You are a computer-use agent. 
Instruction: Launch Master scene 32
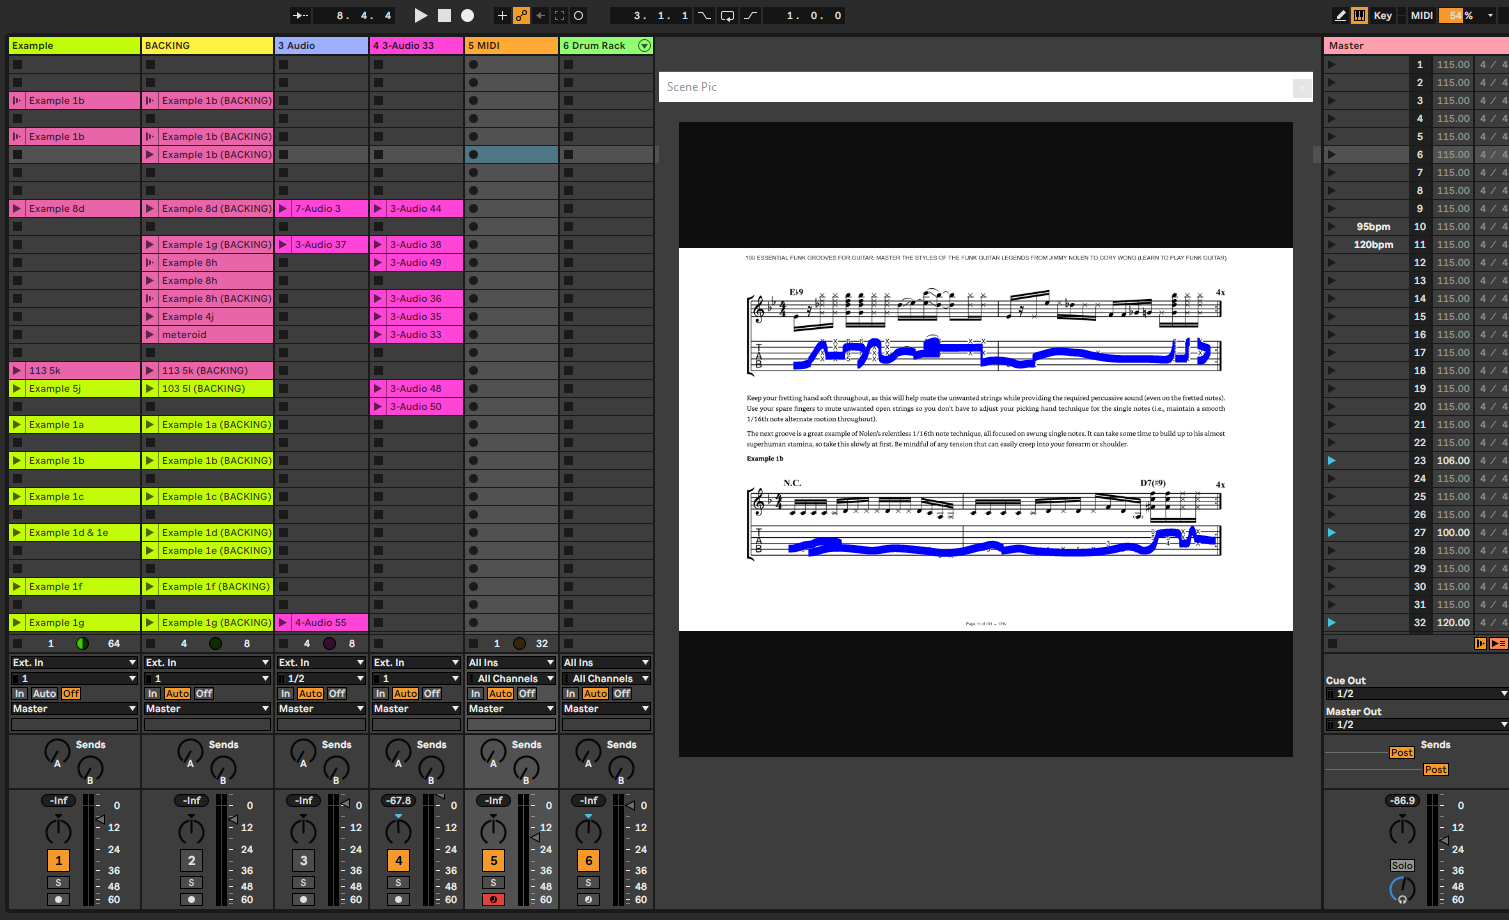(1331, 623)
